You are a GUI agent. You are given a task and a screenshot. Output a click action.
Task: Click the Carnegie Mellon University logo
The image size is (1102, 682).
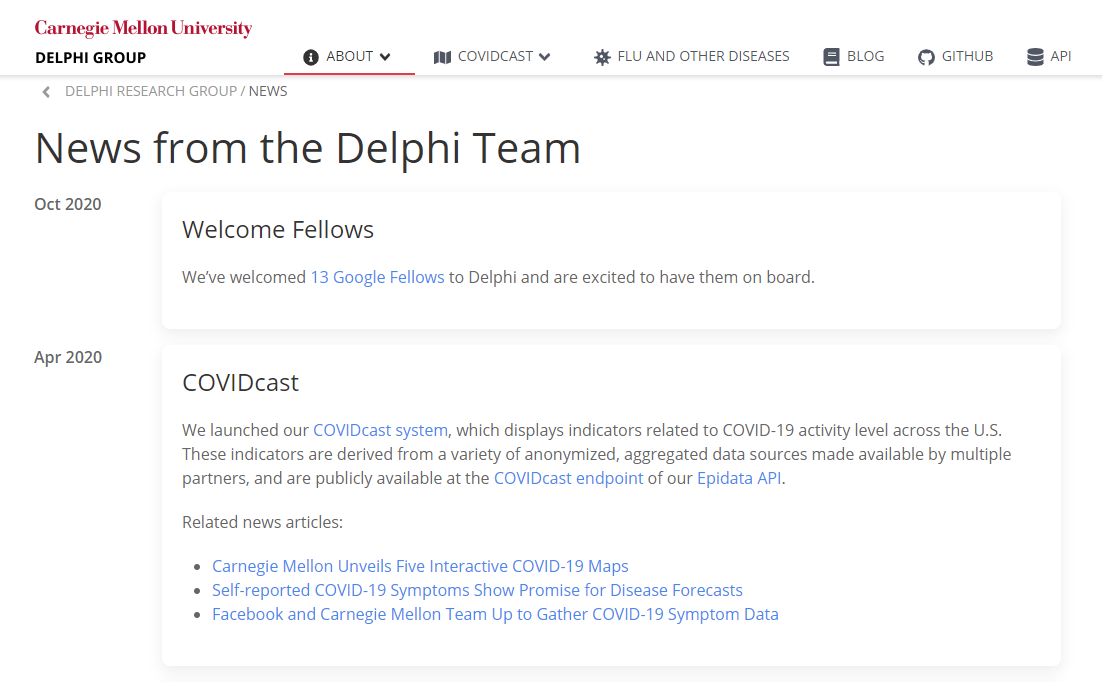click(143, 28)
